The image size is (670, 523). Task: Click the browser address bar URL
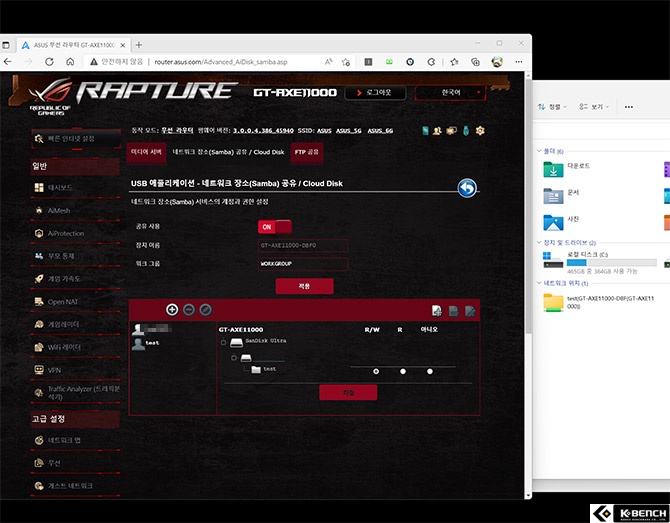[x=221, y=62]
